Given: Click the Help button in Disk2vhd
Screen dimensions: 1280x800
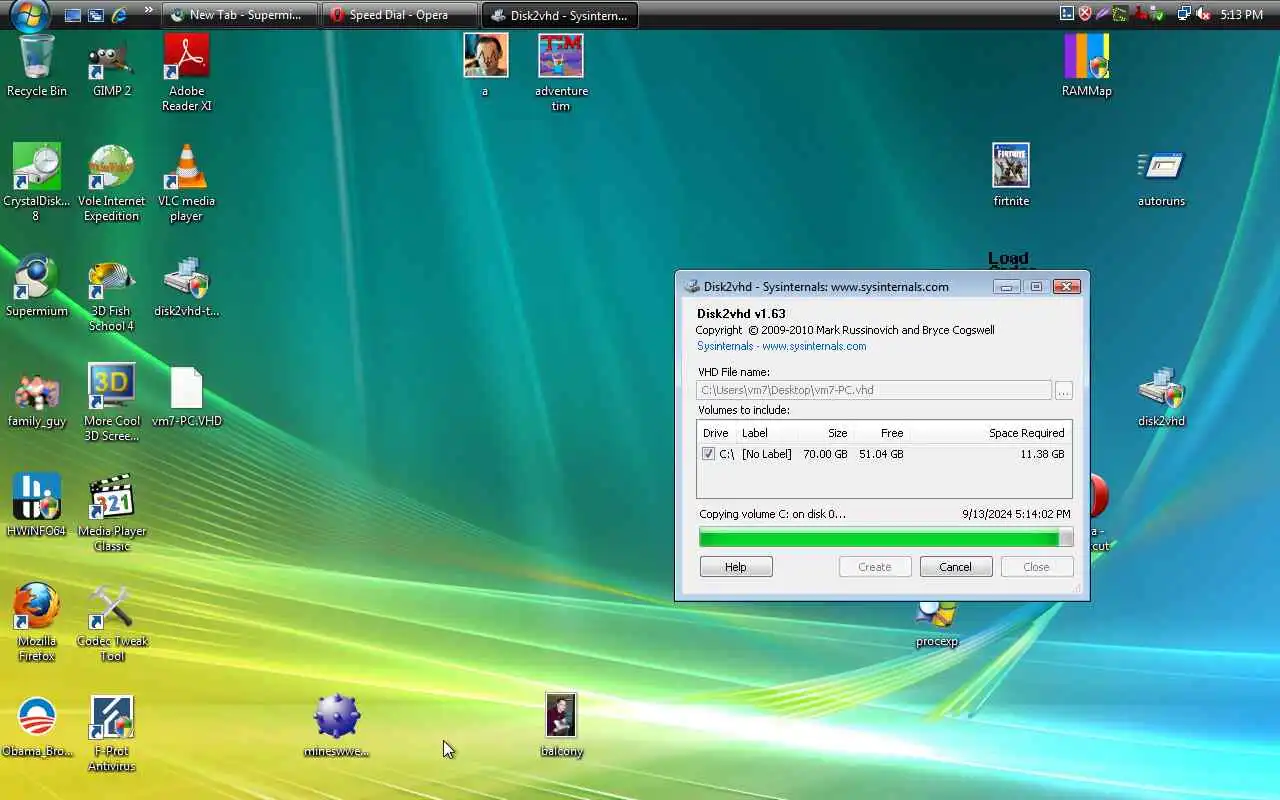Looking at the screenshot, I should pos(736,567).
